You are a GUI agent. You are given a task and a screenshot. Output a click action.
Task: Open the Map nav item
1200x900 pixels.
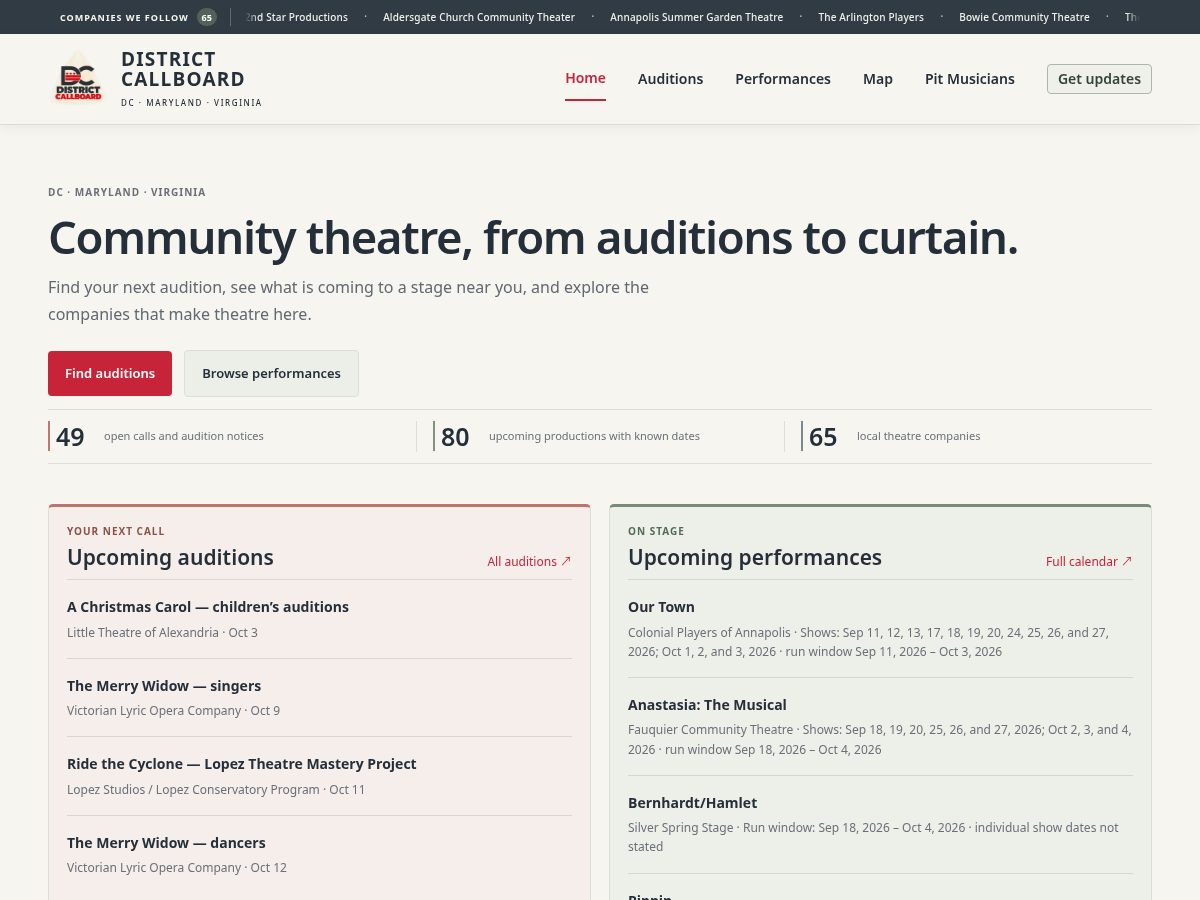click(878, 79)
